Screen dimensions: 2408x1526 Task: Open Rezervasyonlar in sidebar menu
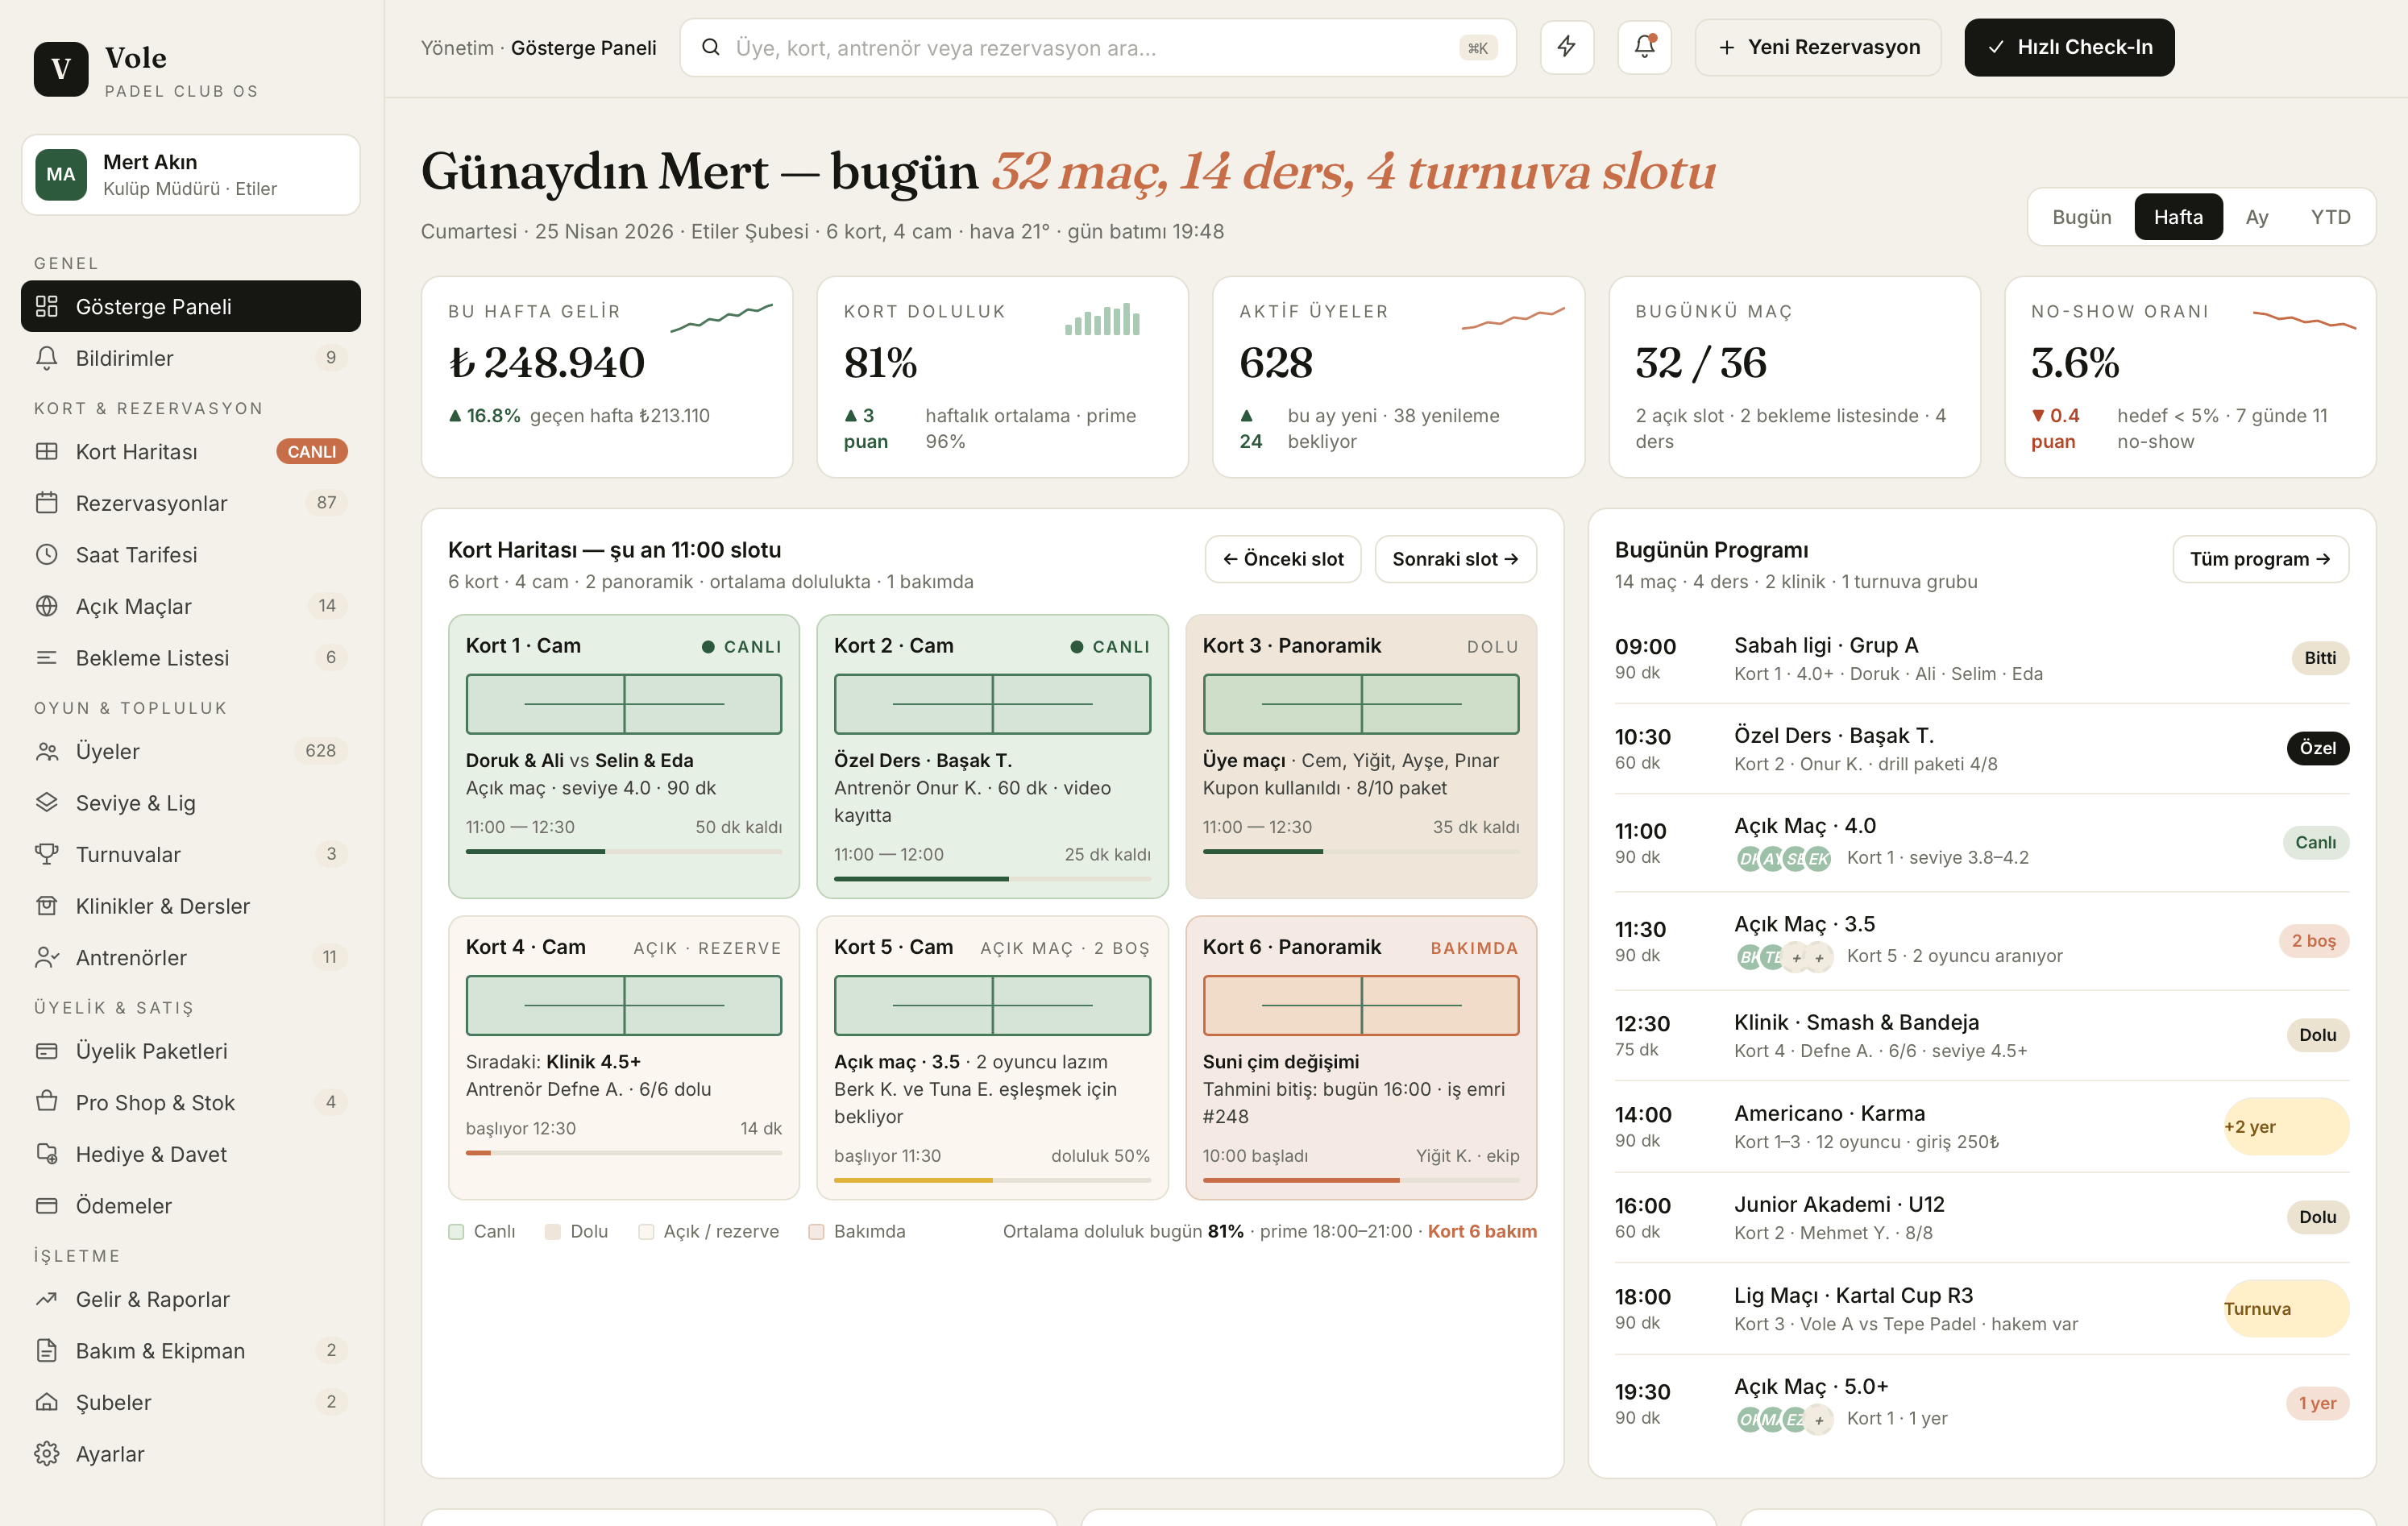point(151,503)
